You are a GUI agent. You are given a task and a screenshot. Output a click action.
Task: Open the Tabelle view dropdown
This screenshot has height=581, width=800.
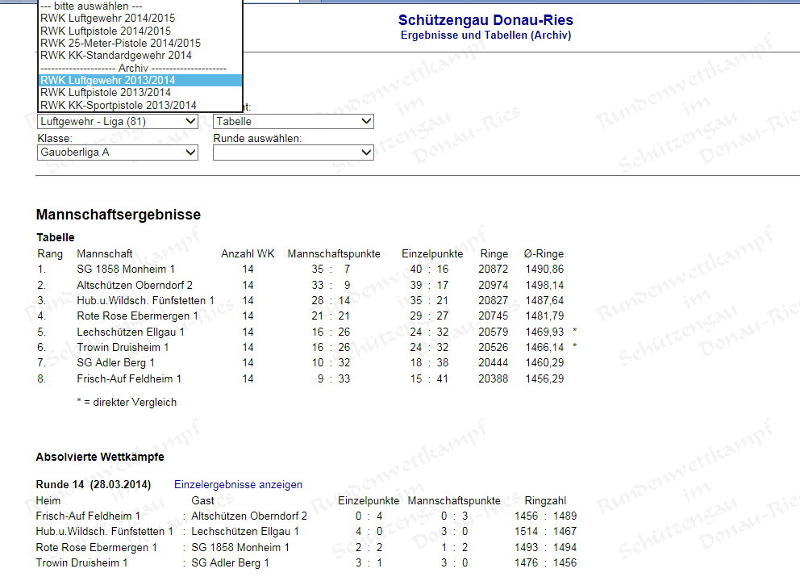tap(293, 121)
